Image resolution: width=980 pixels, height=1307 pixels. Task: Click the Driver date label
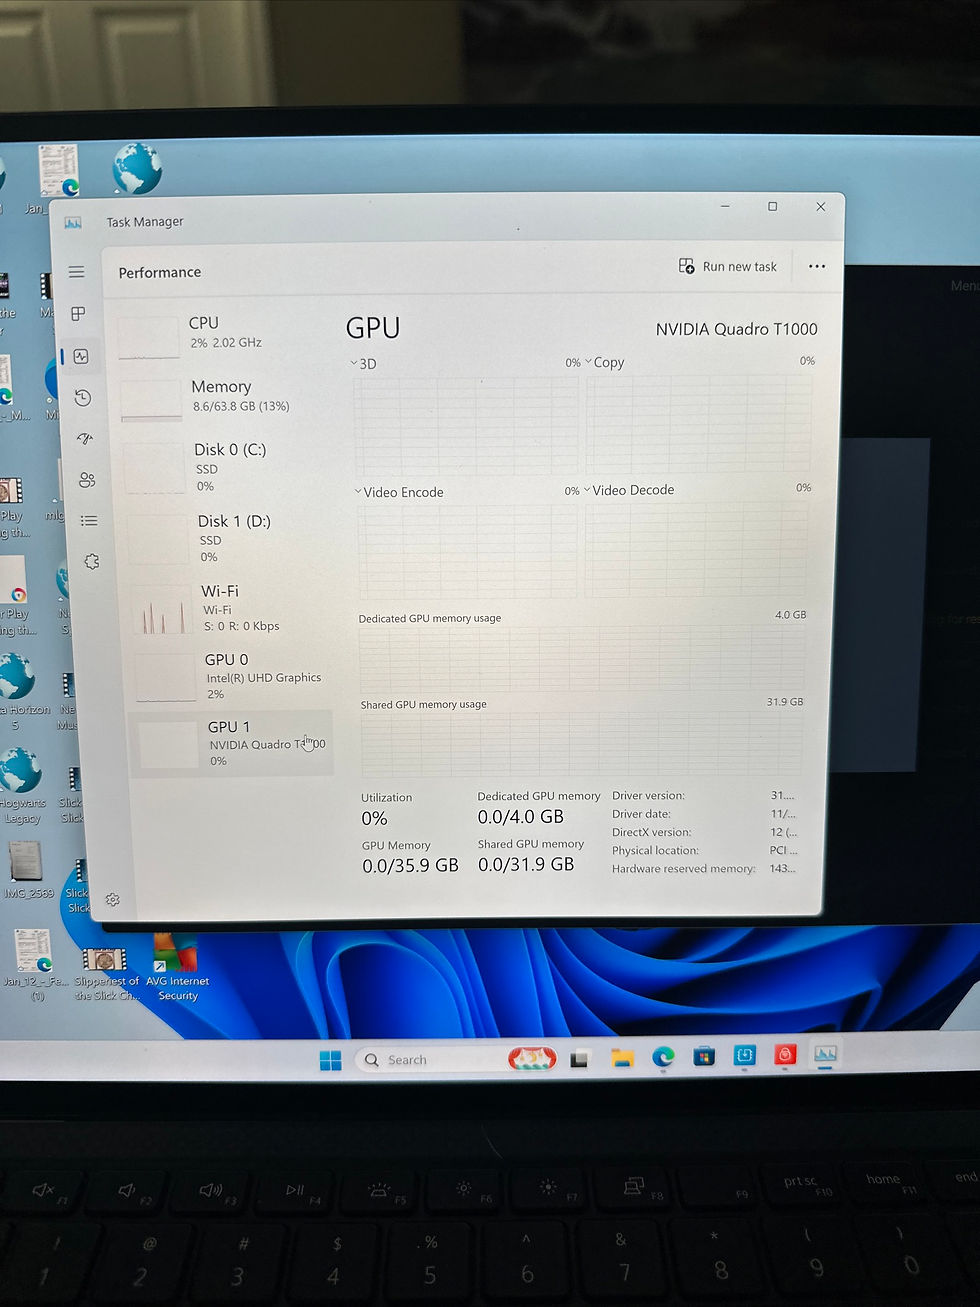click(641, 814)
